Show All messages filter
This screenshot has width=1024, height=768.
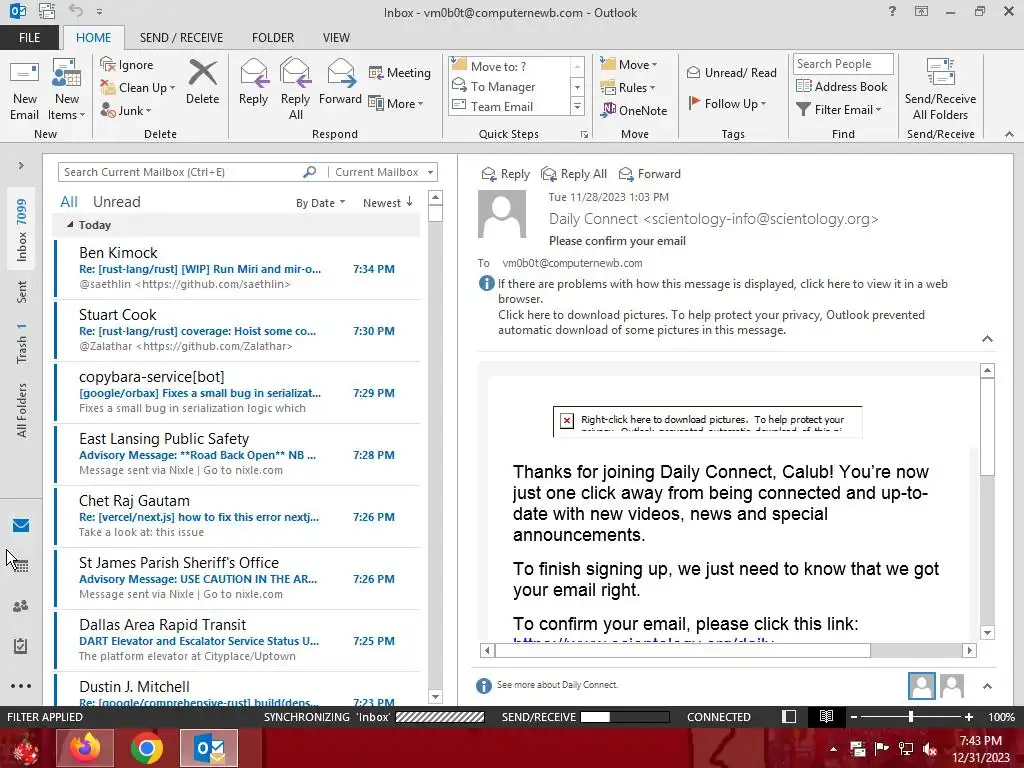69,202
